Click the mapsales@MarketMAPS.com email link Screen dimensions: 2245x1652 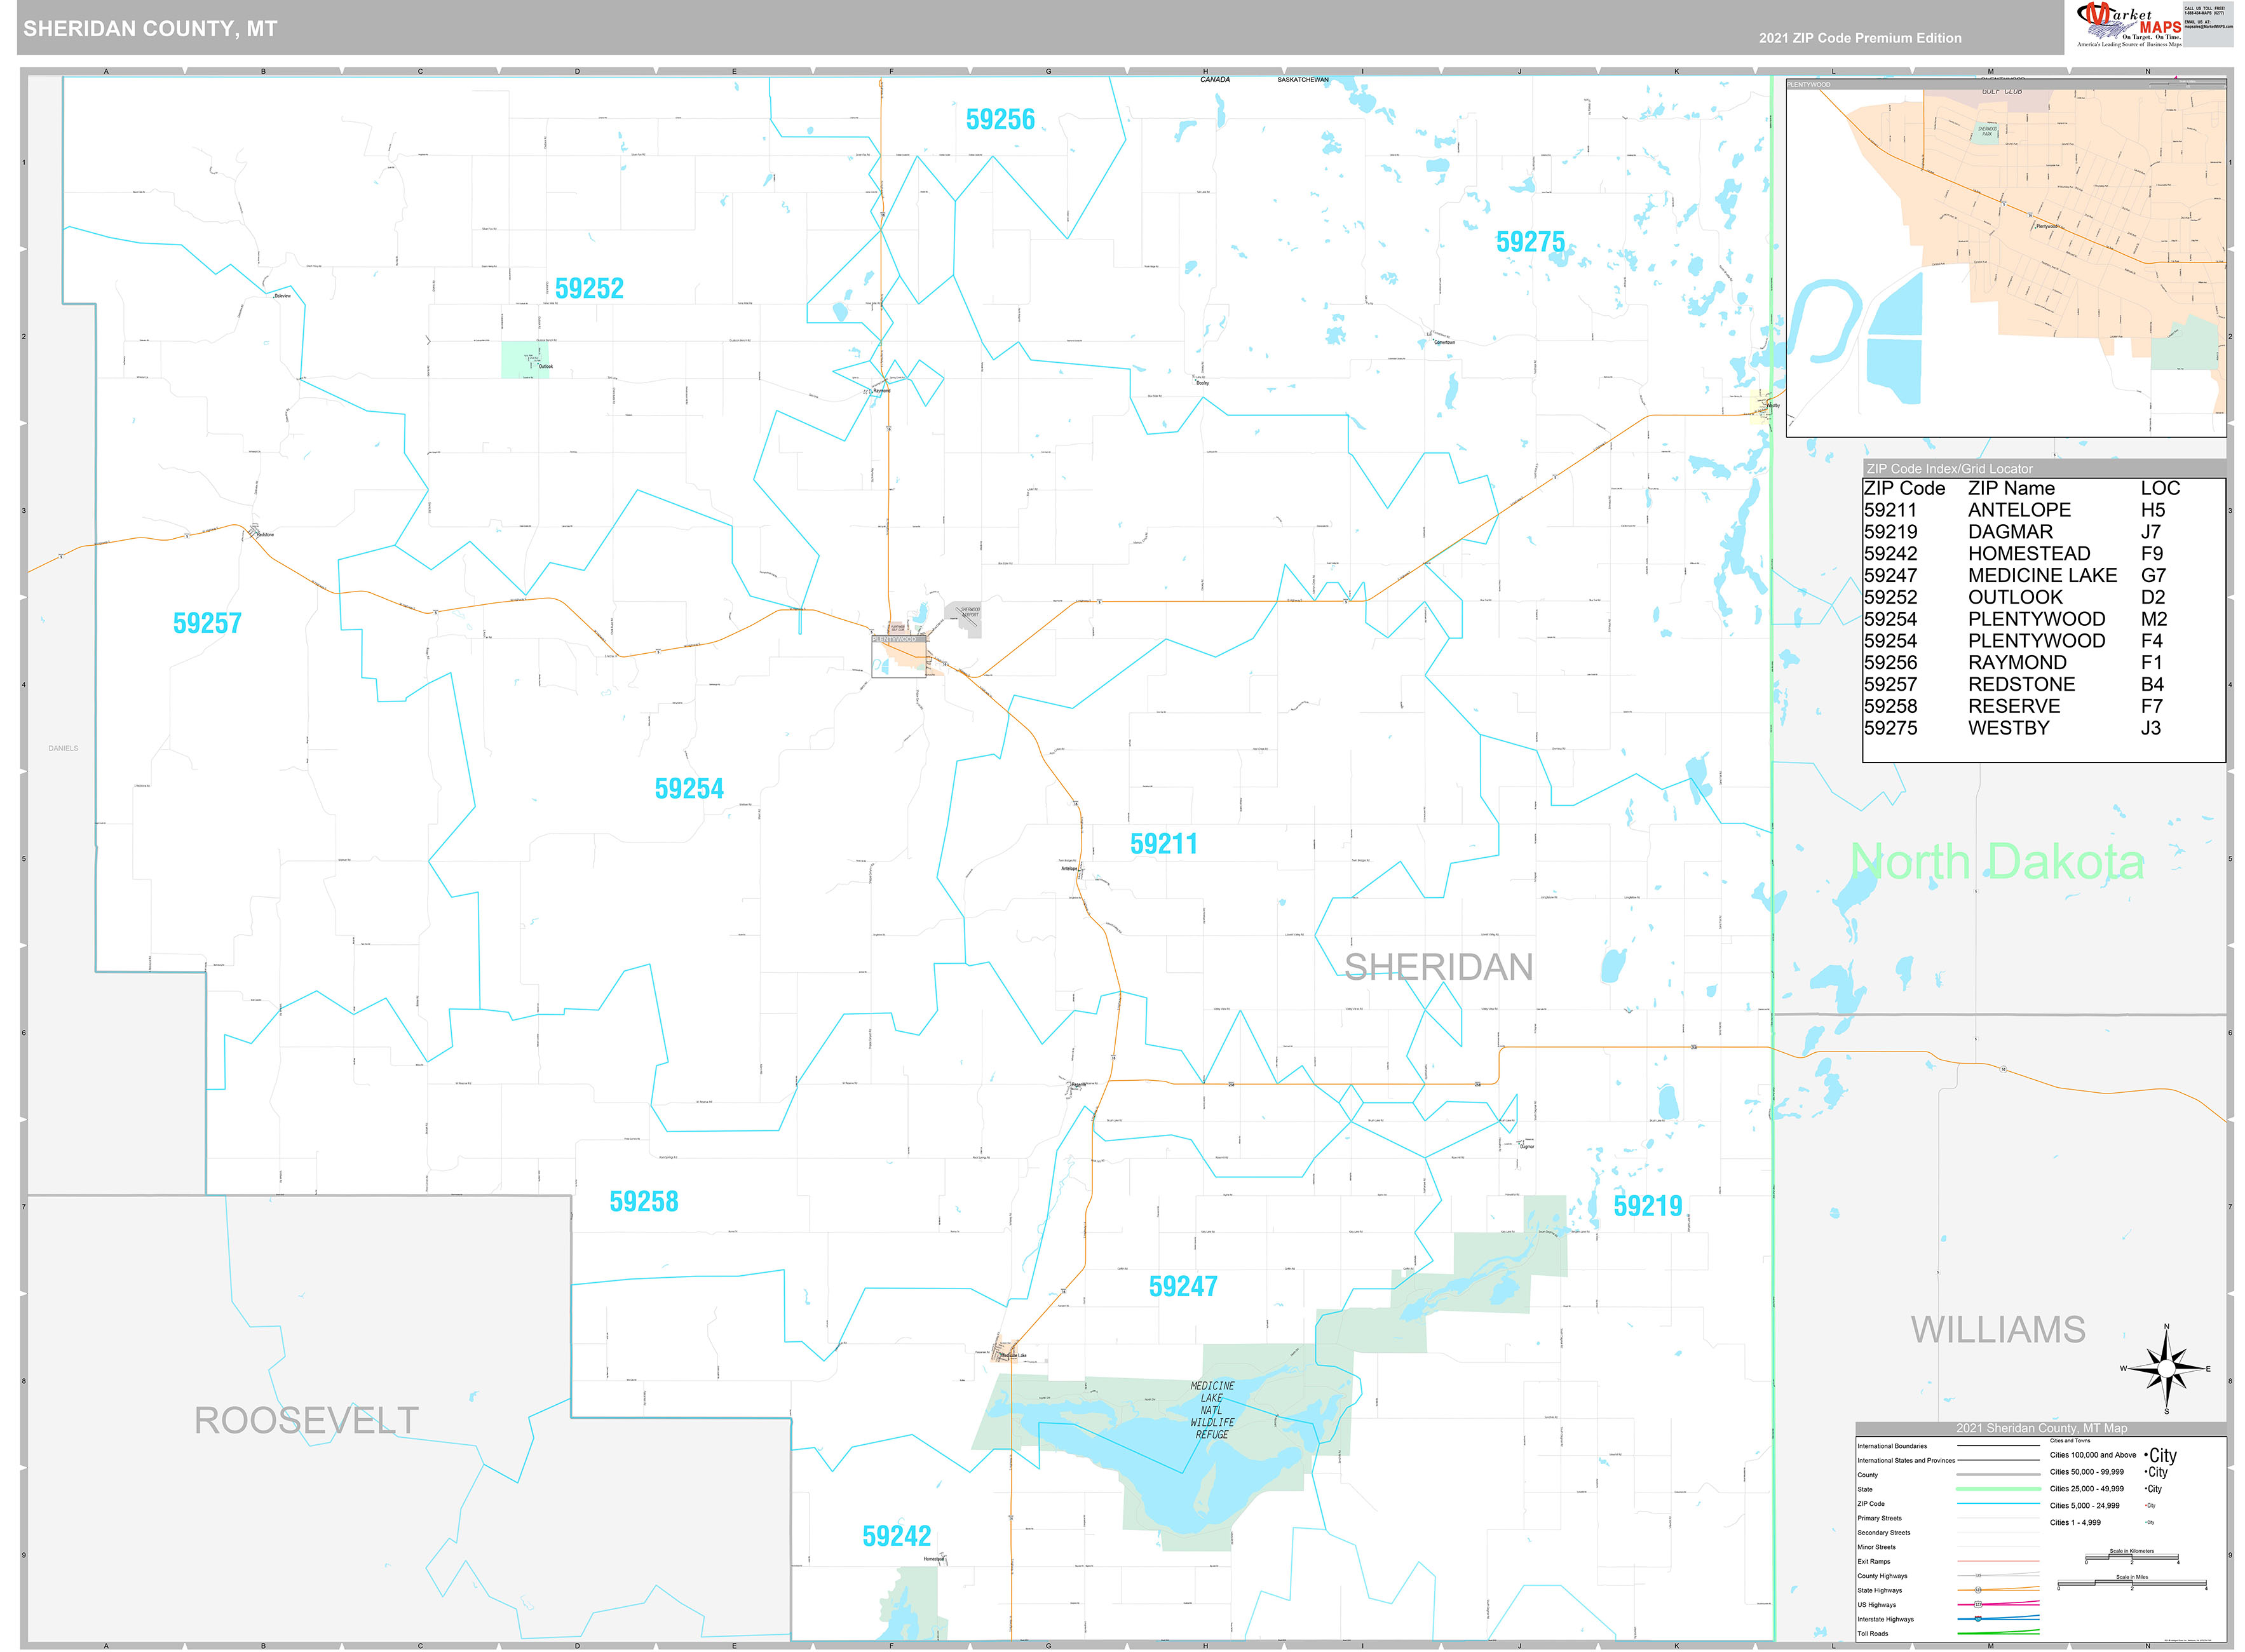tap(2209, 26)
